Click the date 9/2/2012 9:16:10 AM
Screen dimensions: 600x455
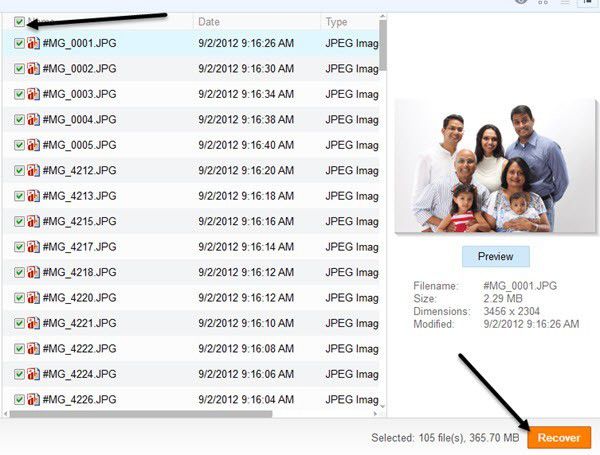(246, 323)
